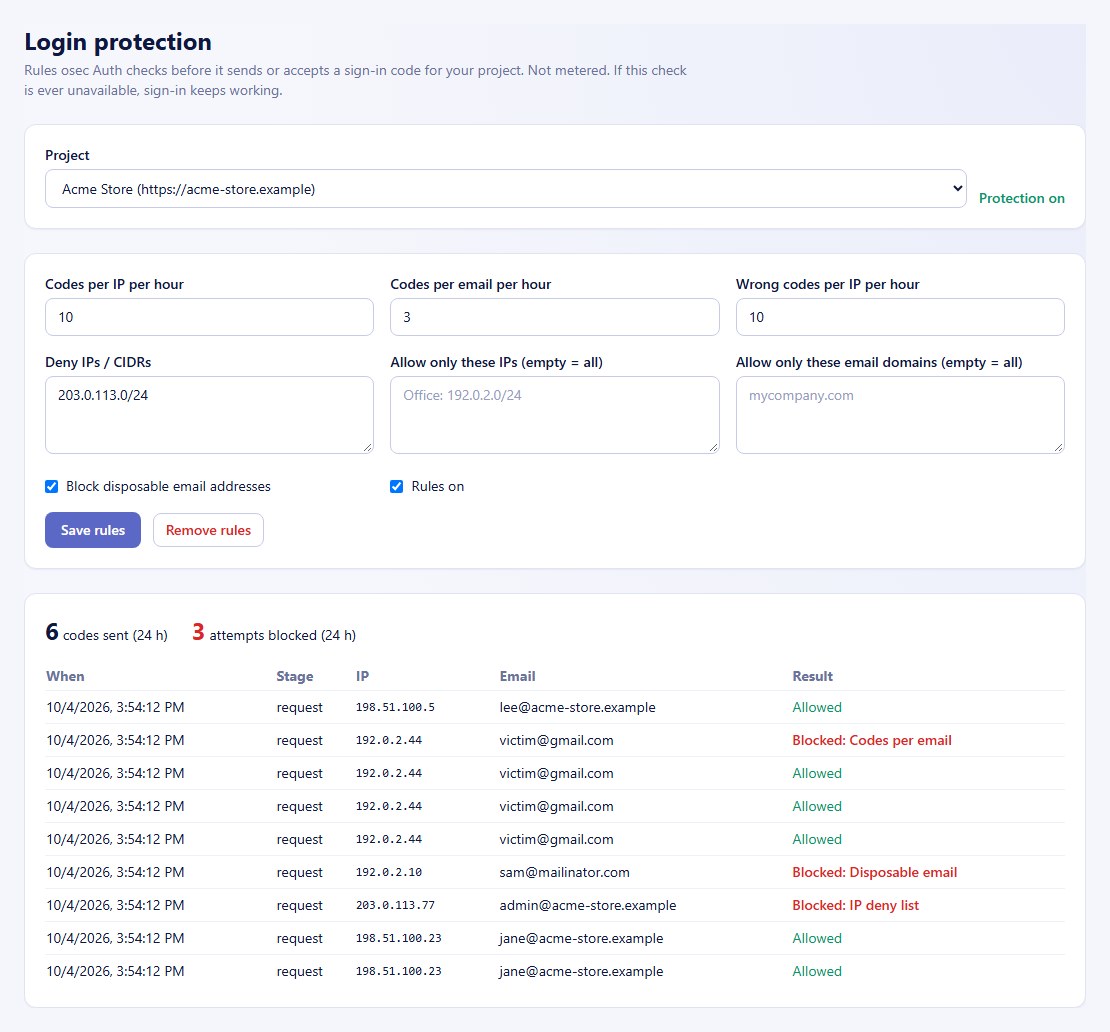Click the Codes per IP per hour label
This screenshot has width=1110, height=1032.
pyautogui.click(x=115, y=285)
